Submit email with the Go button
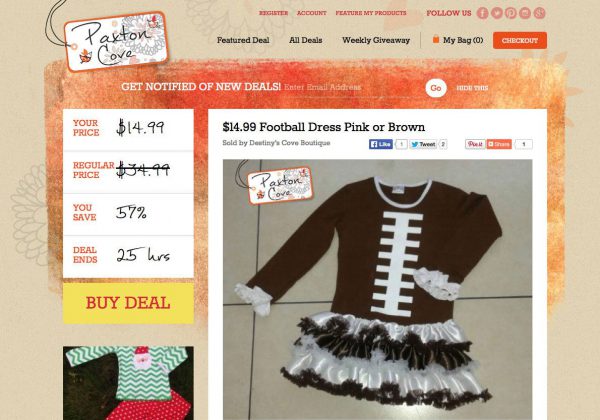This screenshot has width=600, height=420. click(436, 88)
